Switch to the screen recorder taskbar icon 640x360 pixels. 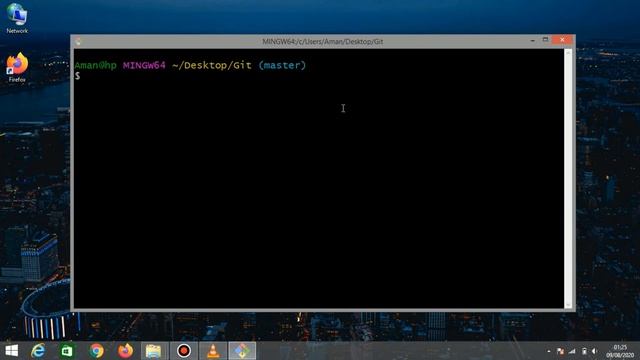pos(184,351)
